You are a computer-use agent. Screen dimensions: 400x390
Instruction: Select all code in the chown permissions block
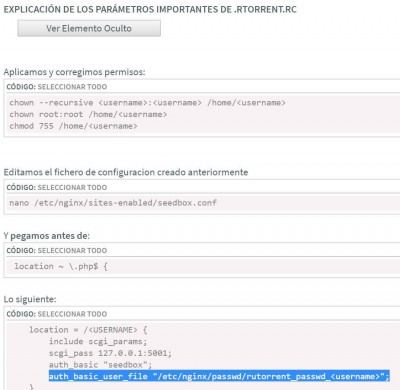72,87
